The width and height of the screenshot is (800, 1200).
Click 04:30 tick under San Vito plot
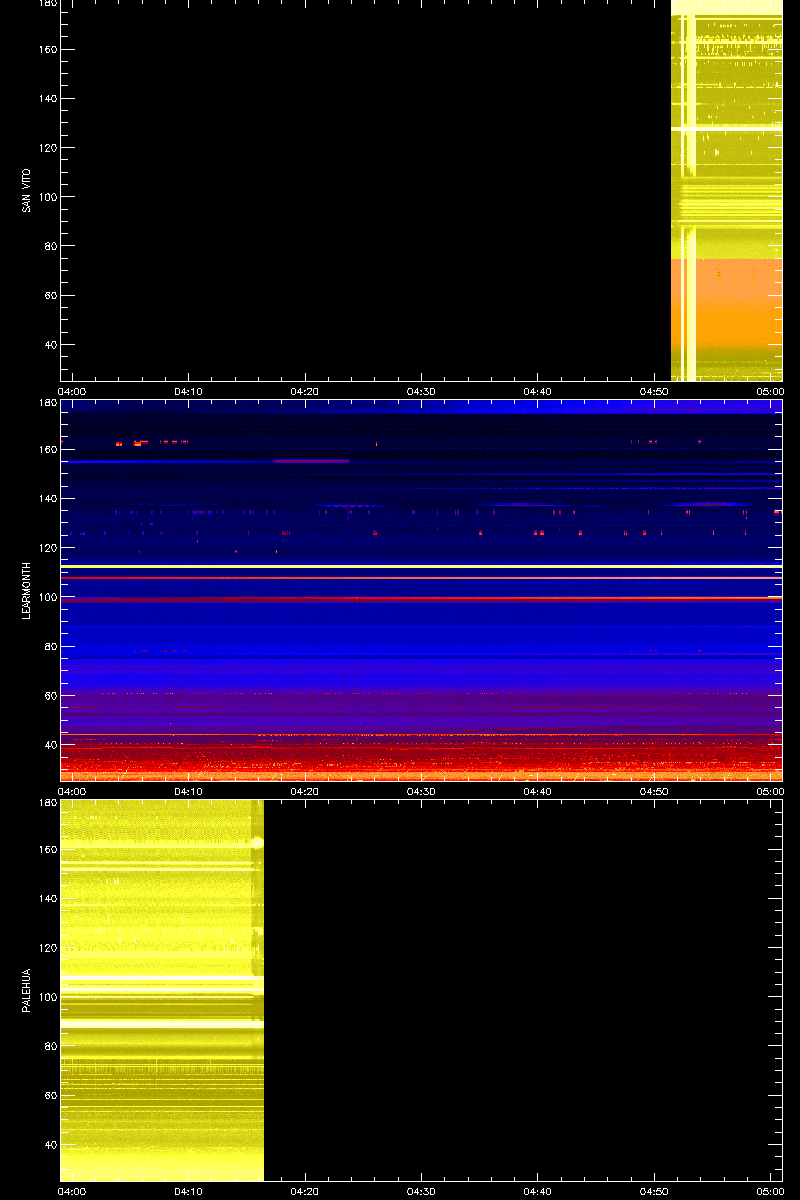(x=421, y=391)
